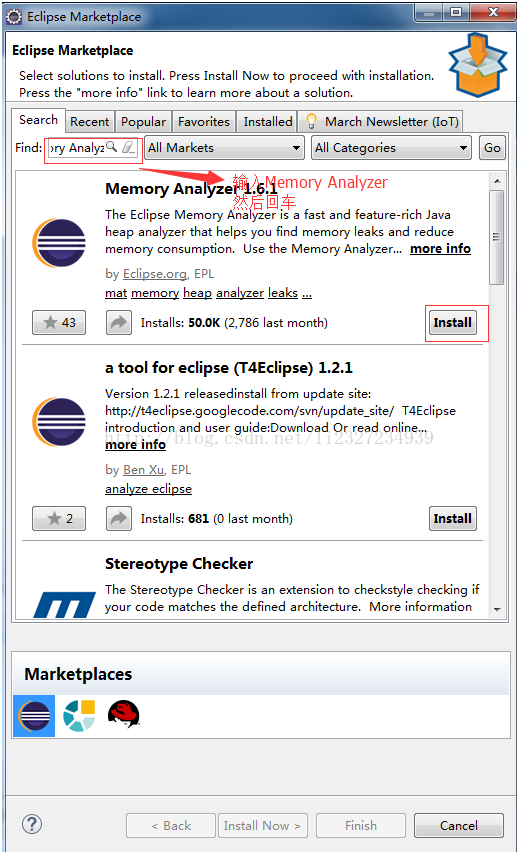Click the Memory Analyzer Eclipse logo
The image size is (519, 854).
(59, 243)
